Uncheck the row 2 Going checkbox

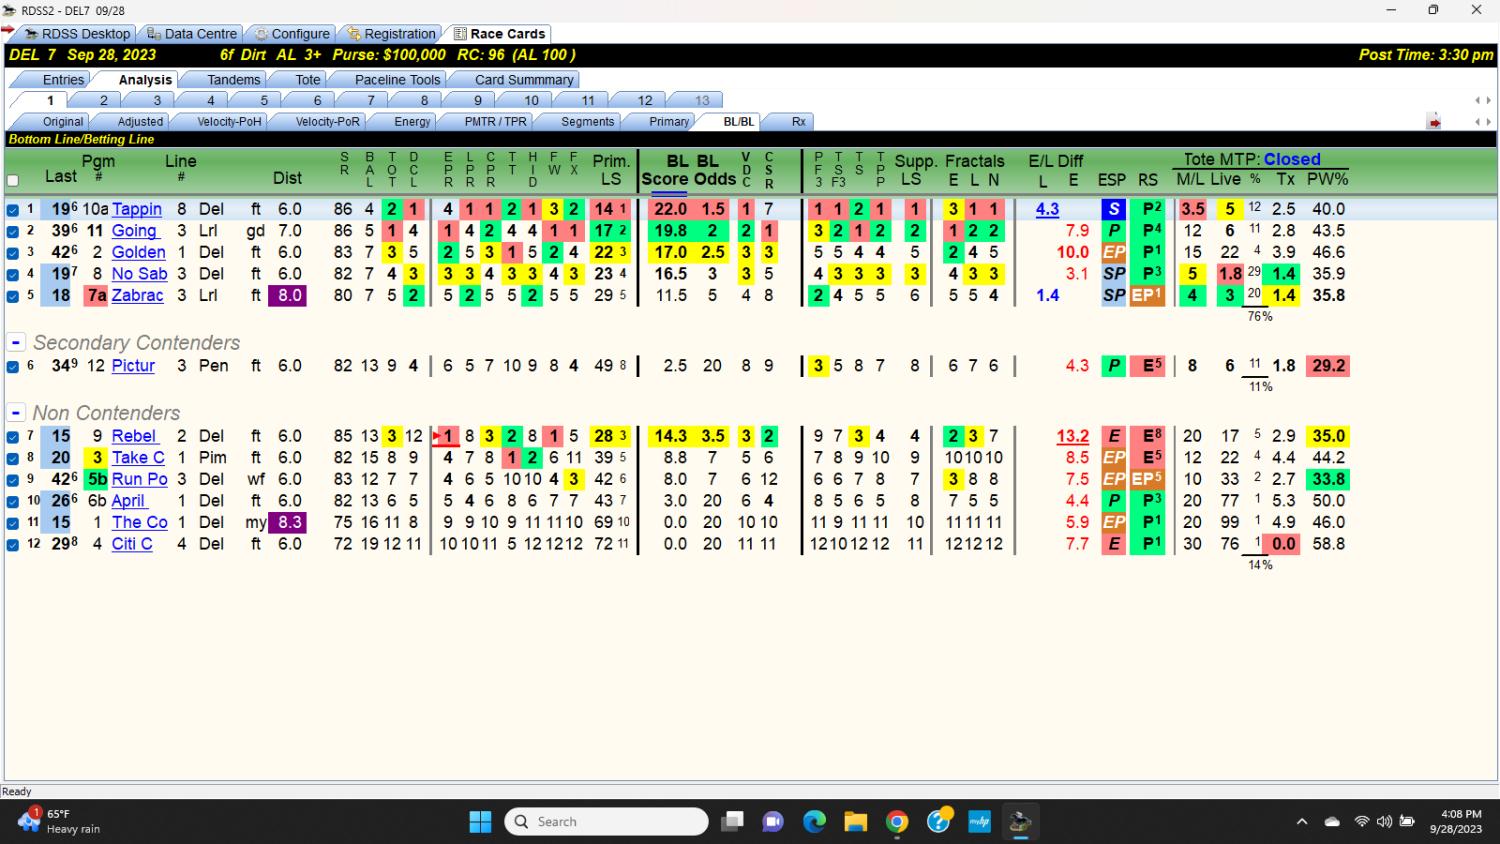(x=13, y=231)
